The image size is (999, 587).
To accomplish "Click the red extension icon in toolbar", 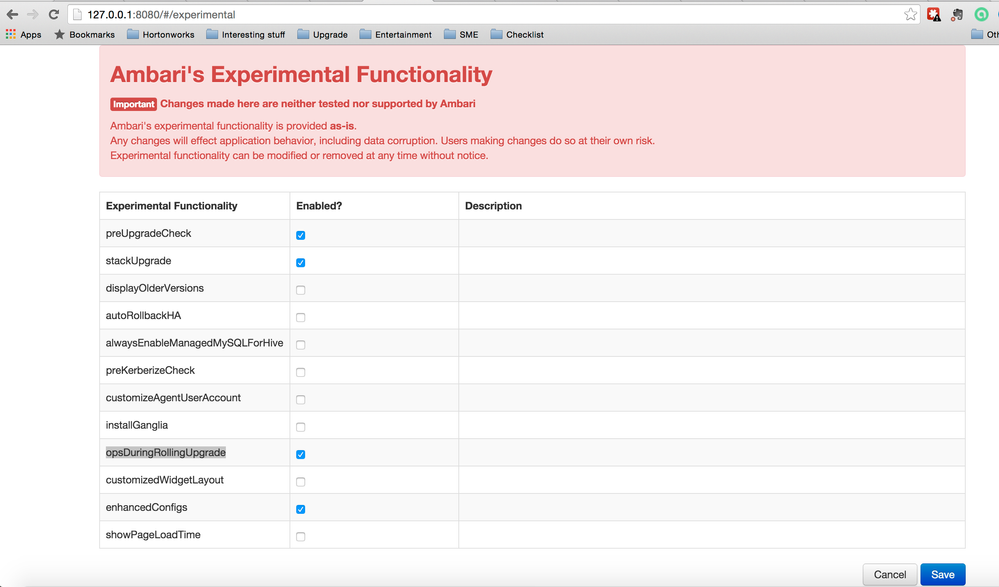I will coord(934,15).
